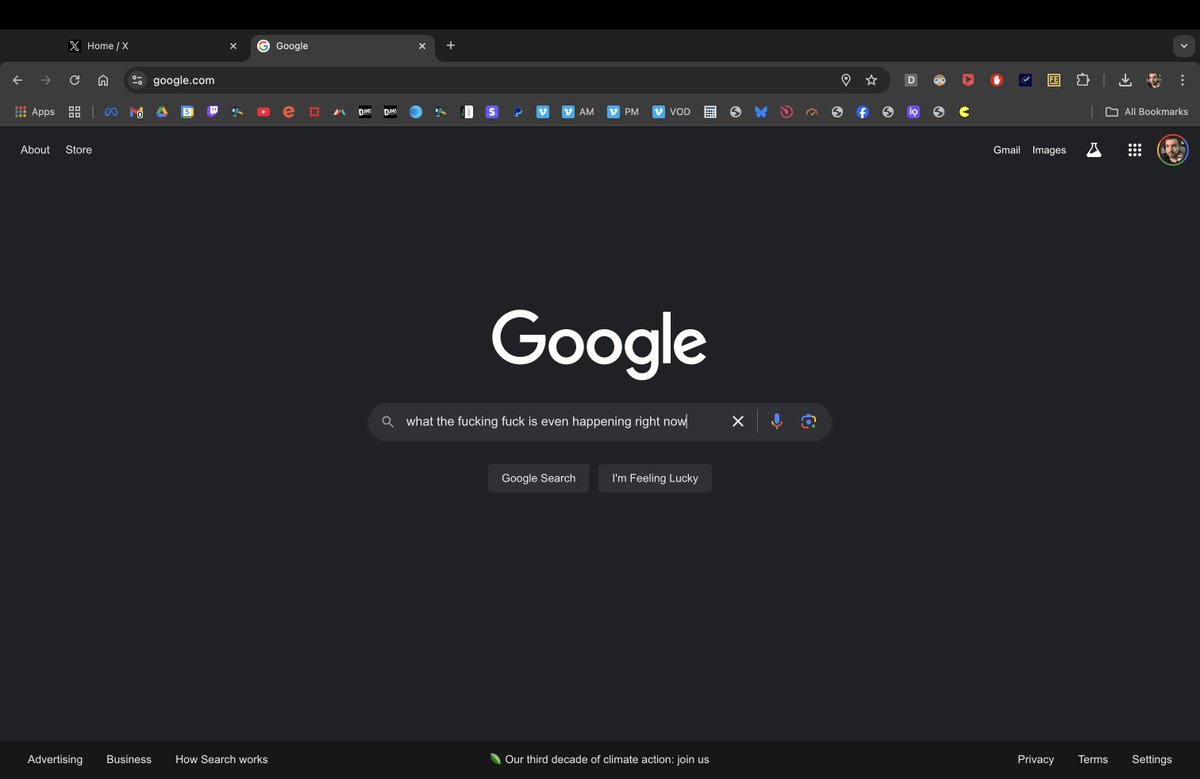Open the calculator grid bookmark
The image size is (1200, 779).
710,112
